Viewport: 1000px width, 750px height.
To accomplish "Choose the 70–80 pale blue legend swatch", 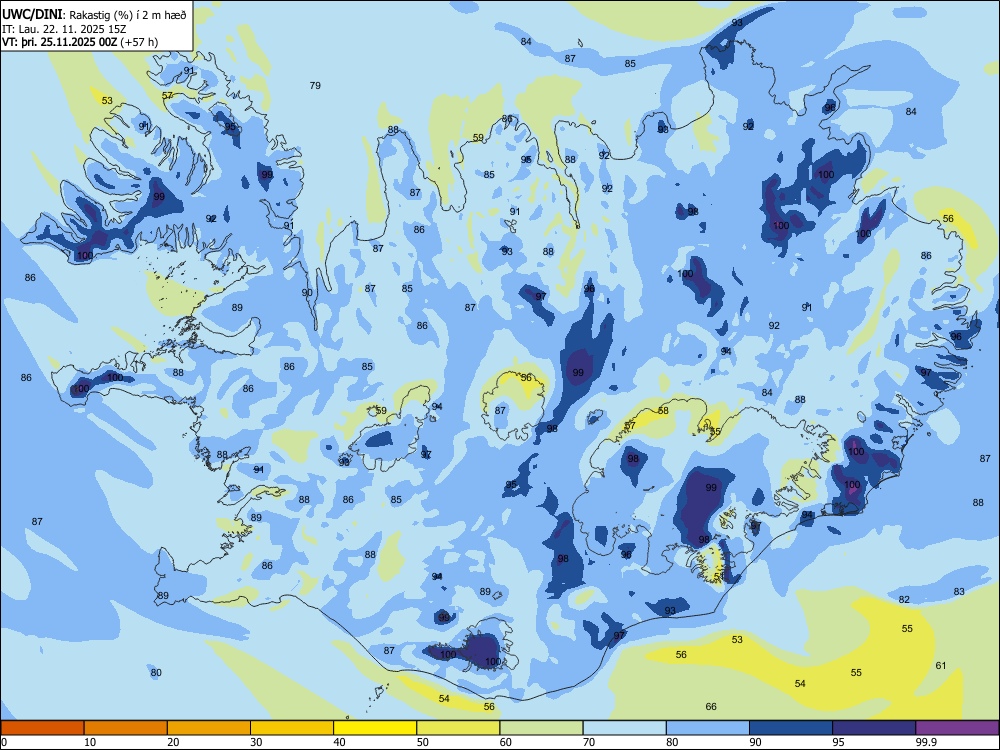I will click(x=624, y=728).
